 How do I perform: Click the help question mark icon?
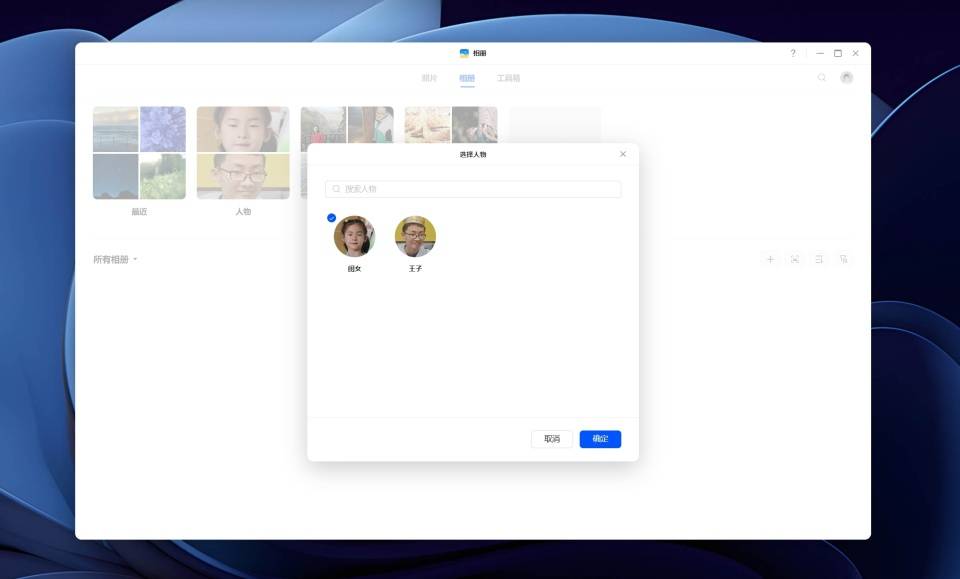[x=793, y=53]
